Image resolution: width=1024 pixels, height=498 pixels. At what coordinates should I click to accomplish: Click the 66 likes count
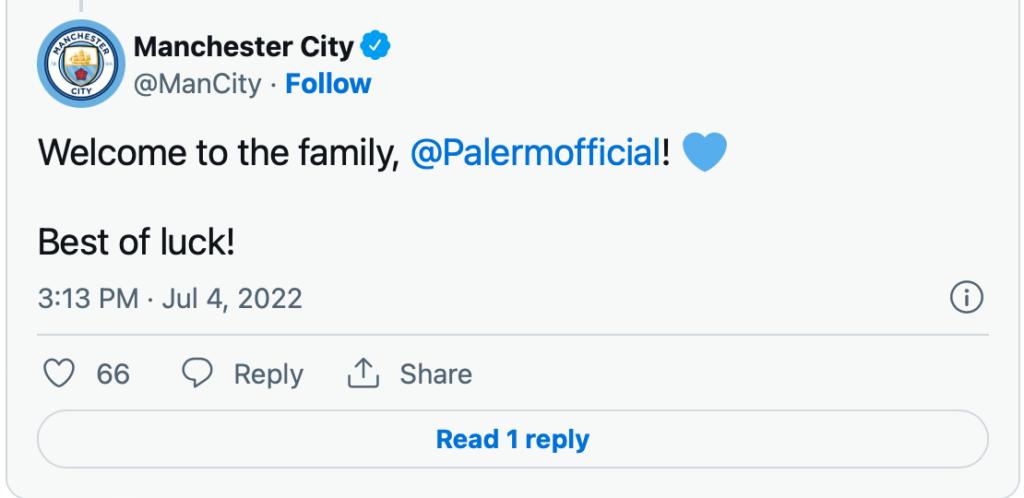pos(113,374)
